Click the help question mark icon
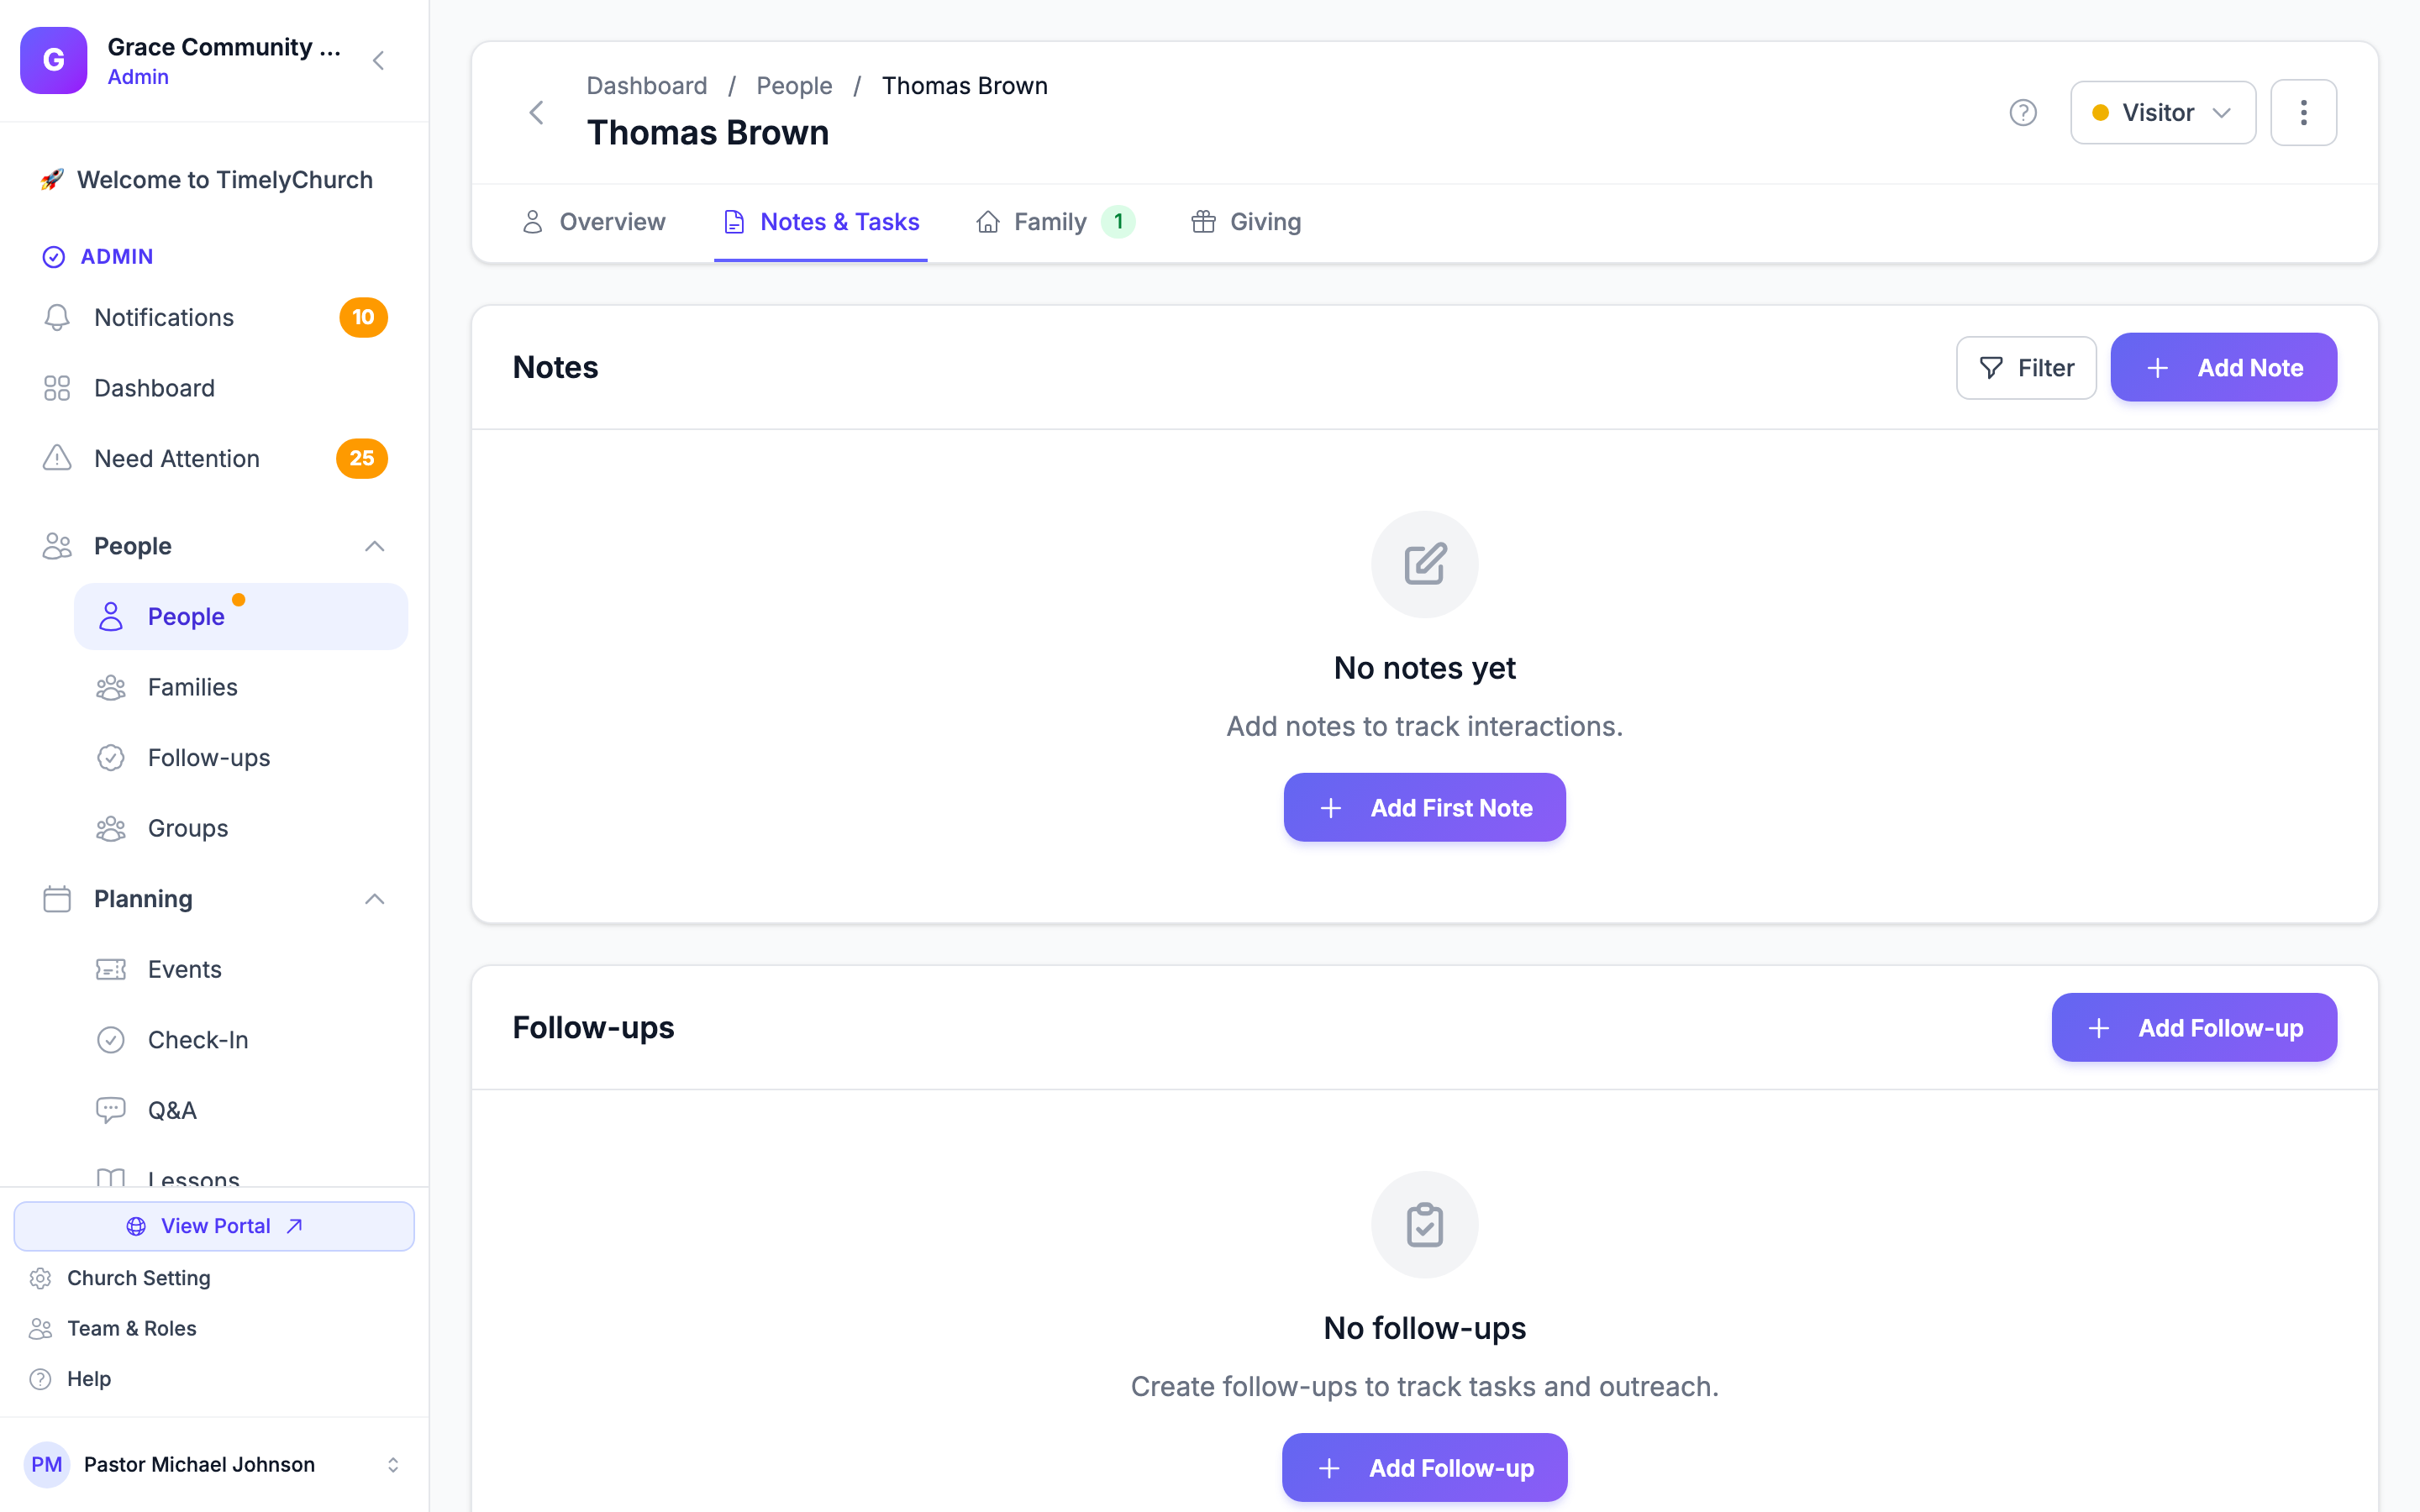This screenshot has height=1512, width=2420. (2022, 112)
